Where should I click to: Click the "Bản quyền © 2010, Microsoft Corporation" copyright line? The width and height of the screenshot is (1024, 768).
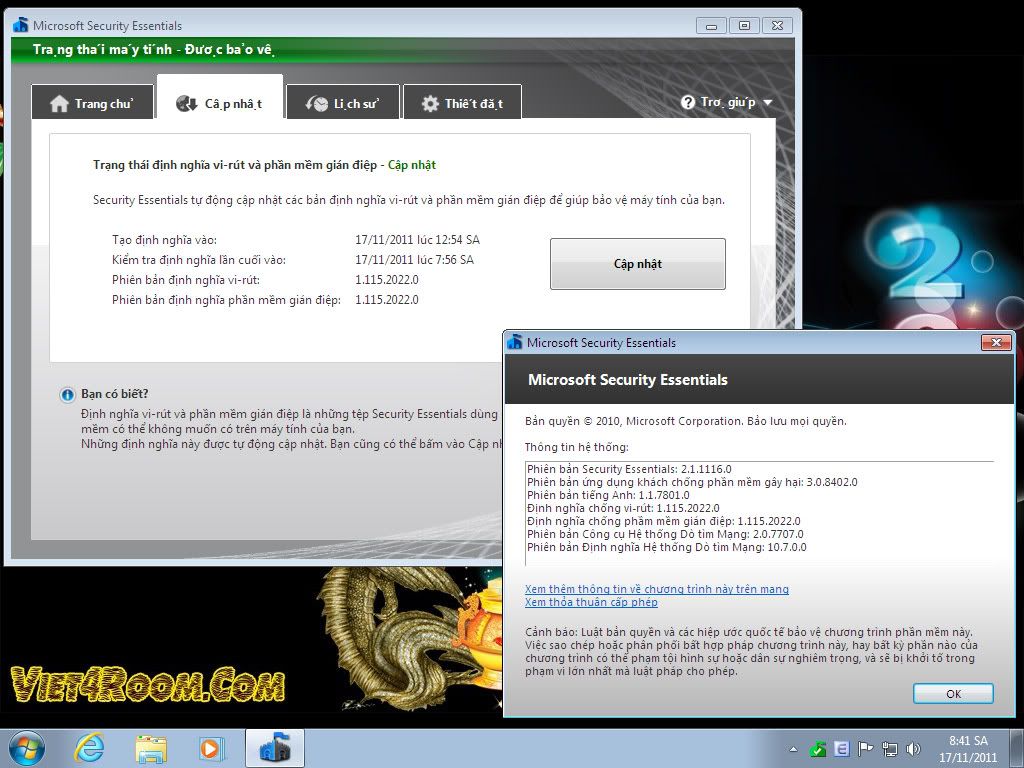click(686, 421)
